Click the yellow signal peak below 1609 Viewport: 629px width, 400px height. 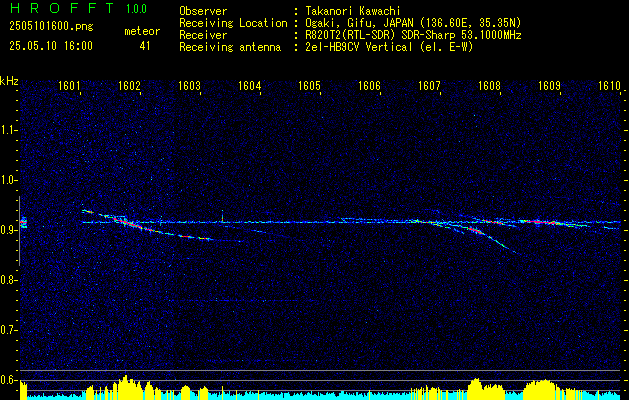point(544,388)
